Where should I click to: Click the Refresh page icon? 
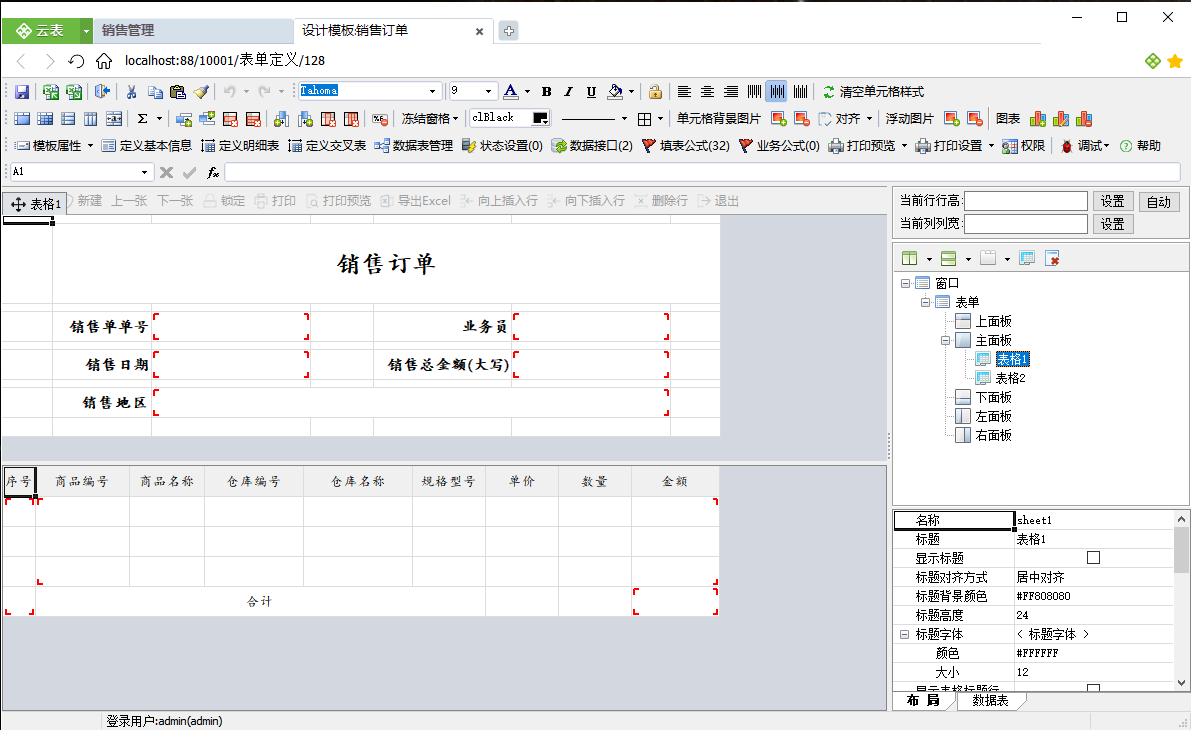coord(76,61)
